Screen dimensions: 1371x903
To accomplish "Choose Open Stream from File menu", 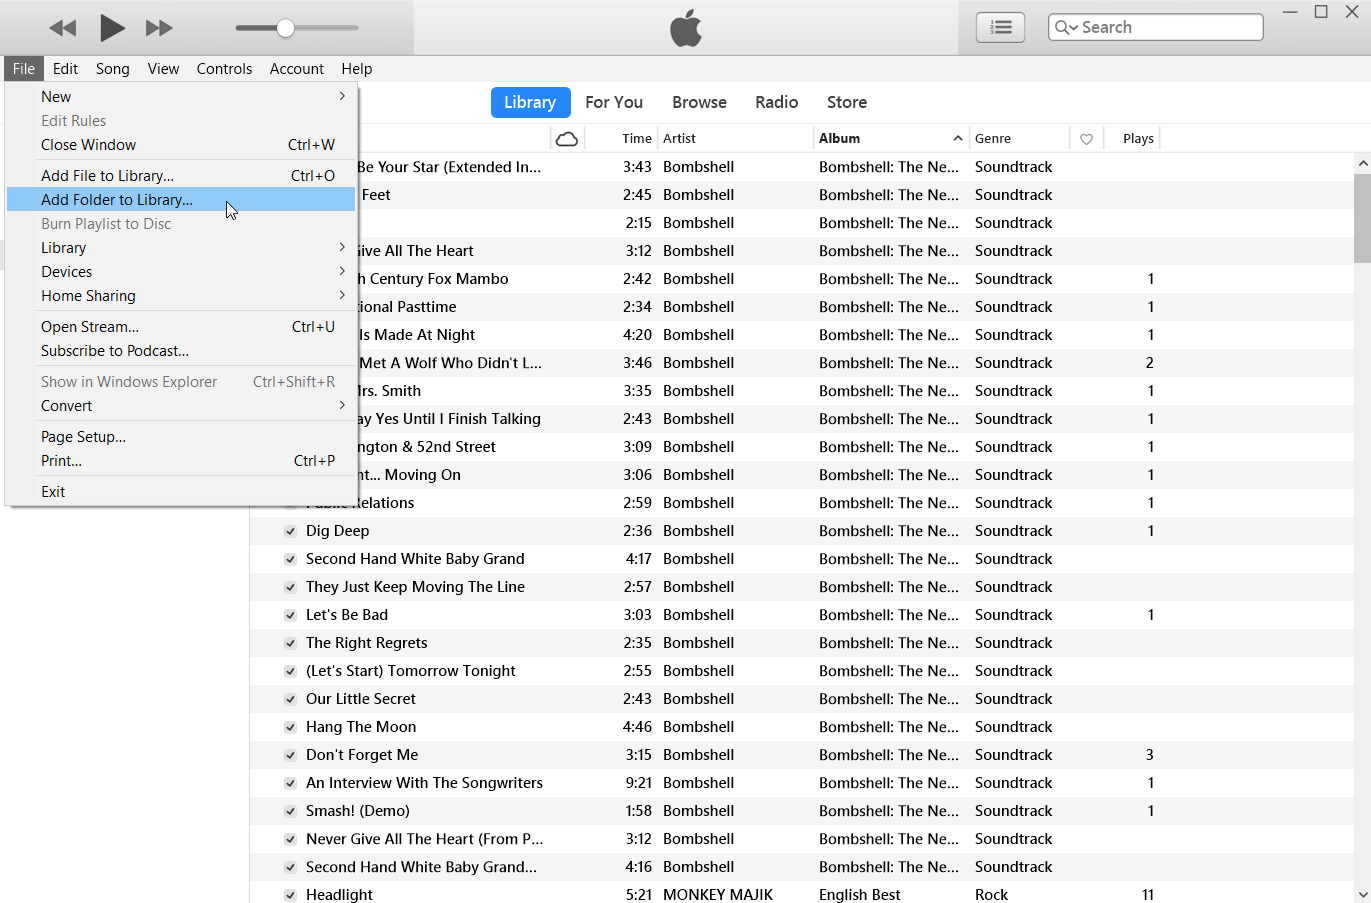I will click(x=181, y=327).
